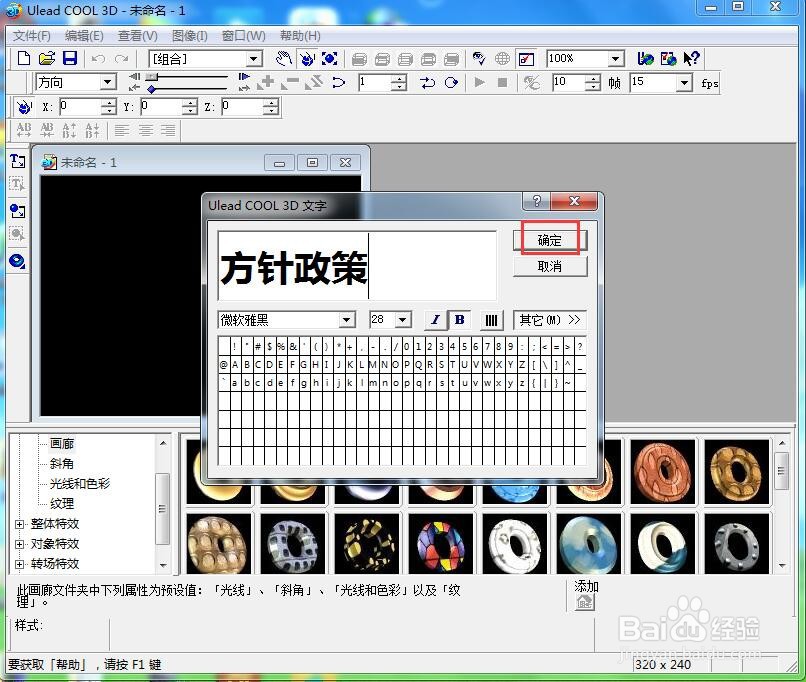
Task: Expand the 转场特效 tree node
Action: [x=20, y=564]
